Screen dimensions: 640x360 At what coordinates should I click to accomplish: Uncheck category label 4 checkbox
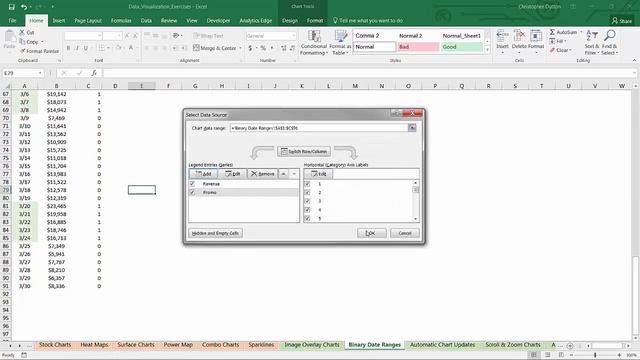[x=307, y=210]
